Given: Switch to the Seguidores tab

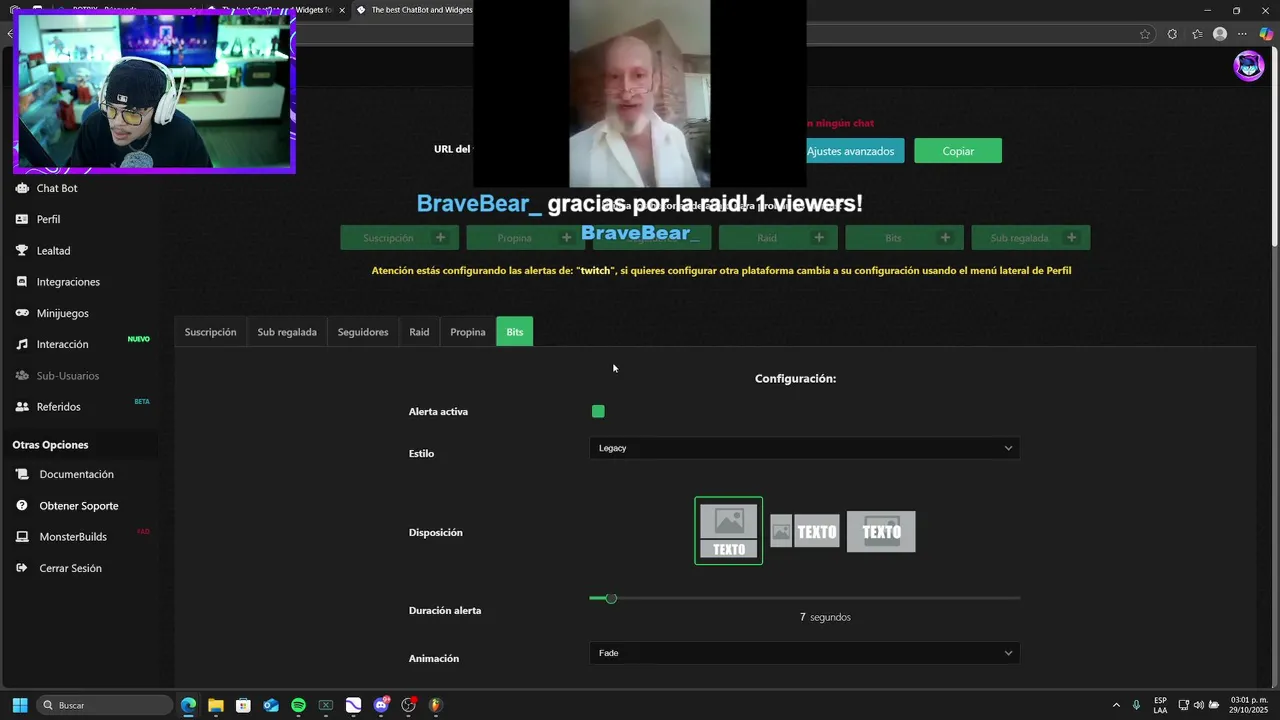Looking at the screenshot, I should click(x=363, y=332).
